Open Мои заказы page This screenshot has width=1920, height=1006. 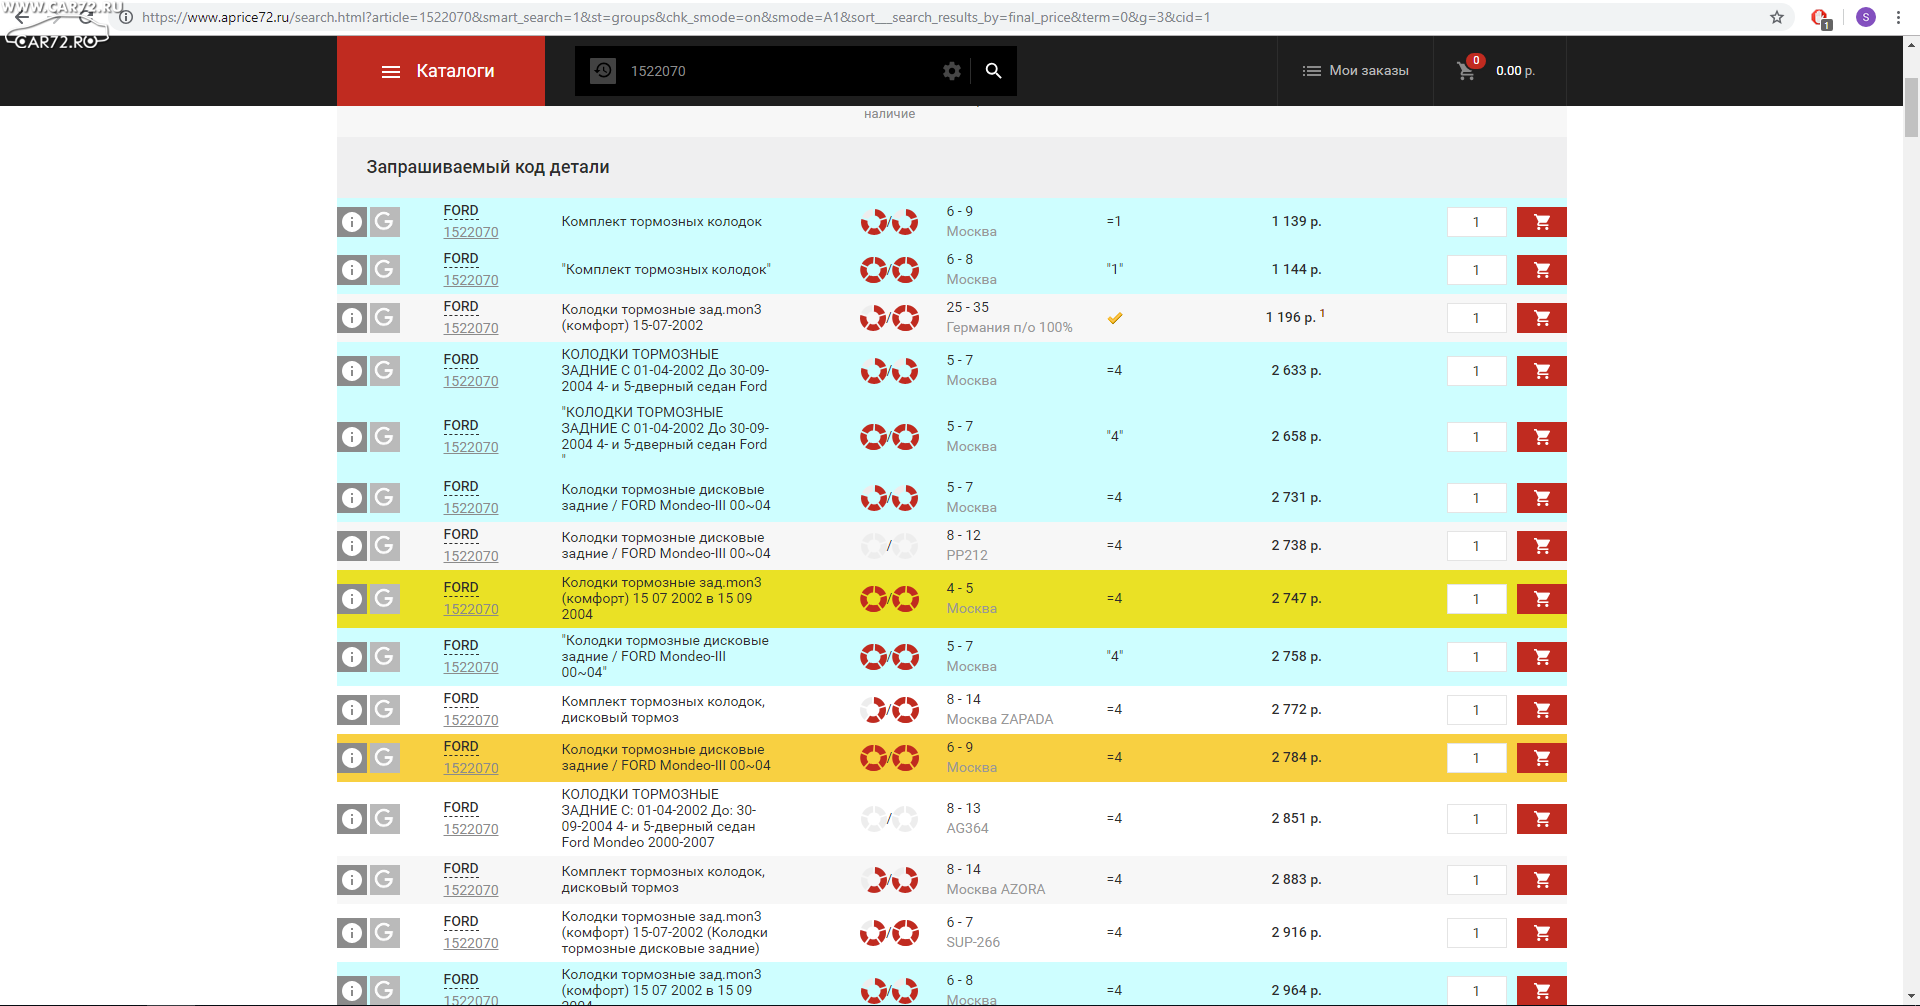(1355, 71)
